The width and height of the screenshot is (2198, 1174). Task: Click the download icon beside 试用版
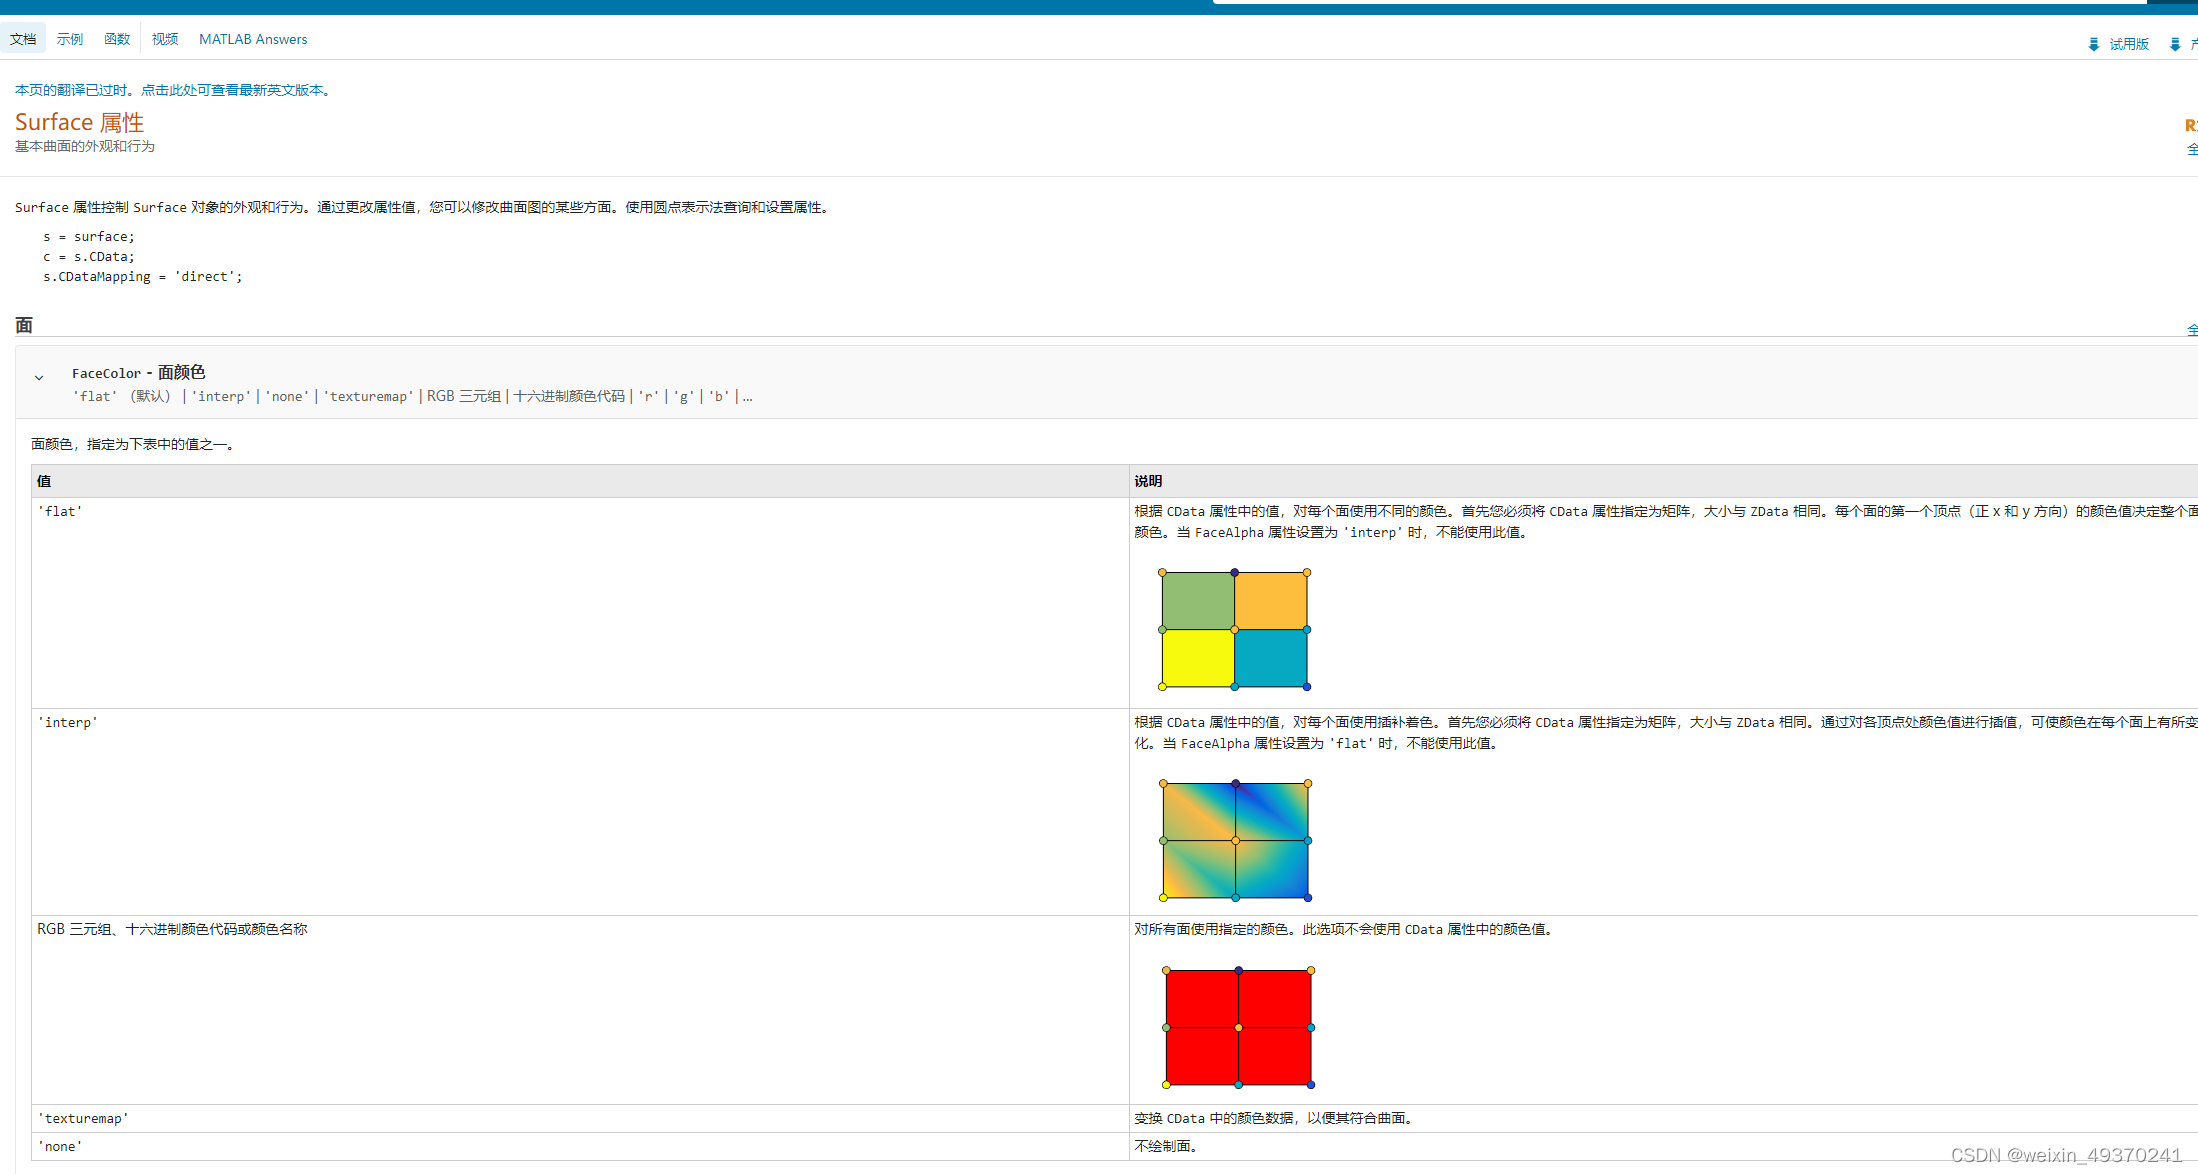click(x=2094, y=44)
